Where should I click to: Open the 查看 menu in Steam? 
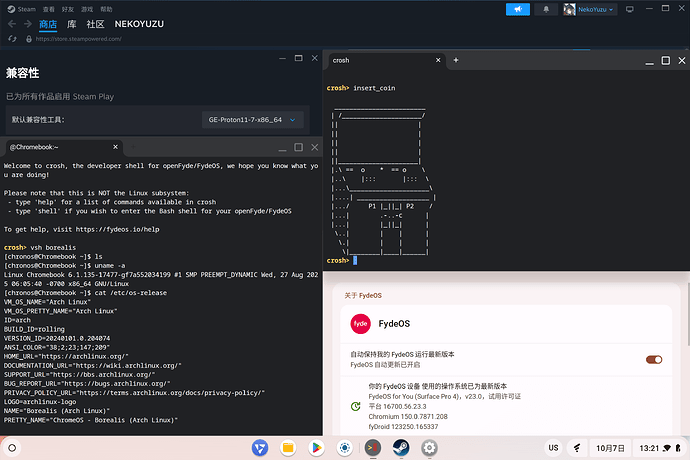[48, 9]
